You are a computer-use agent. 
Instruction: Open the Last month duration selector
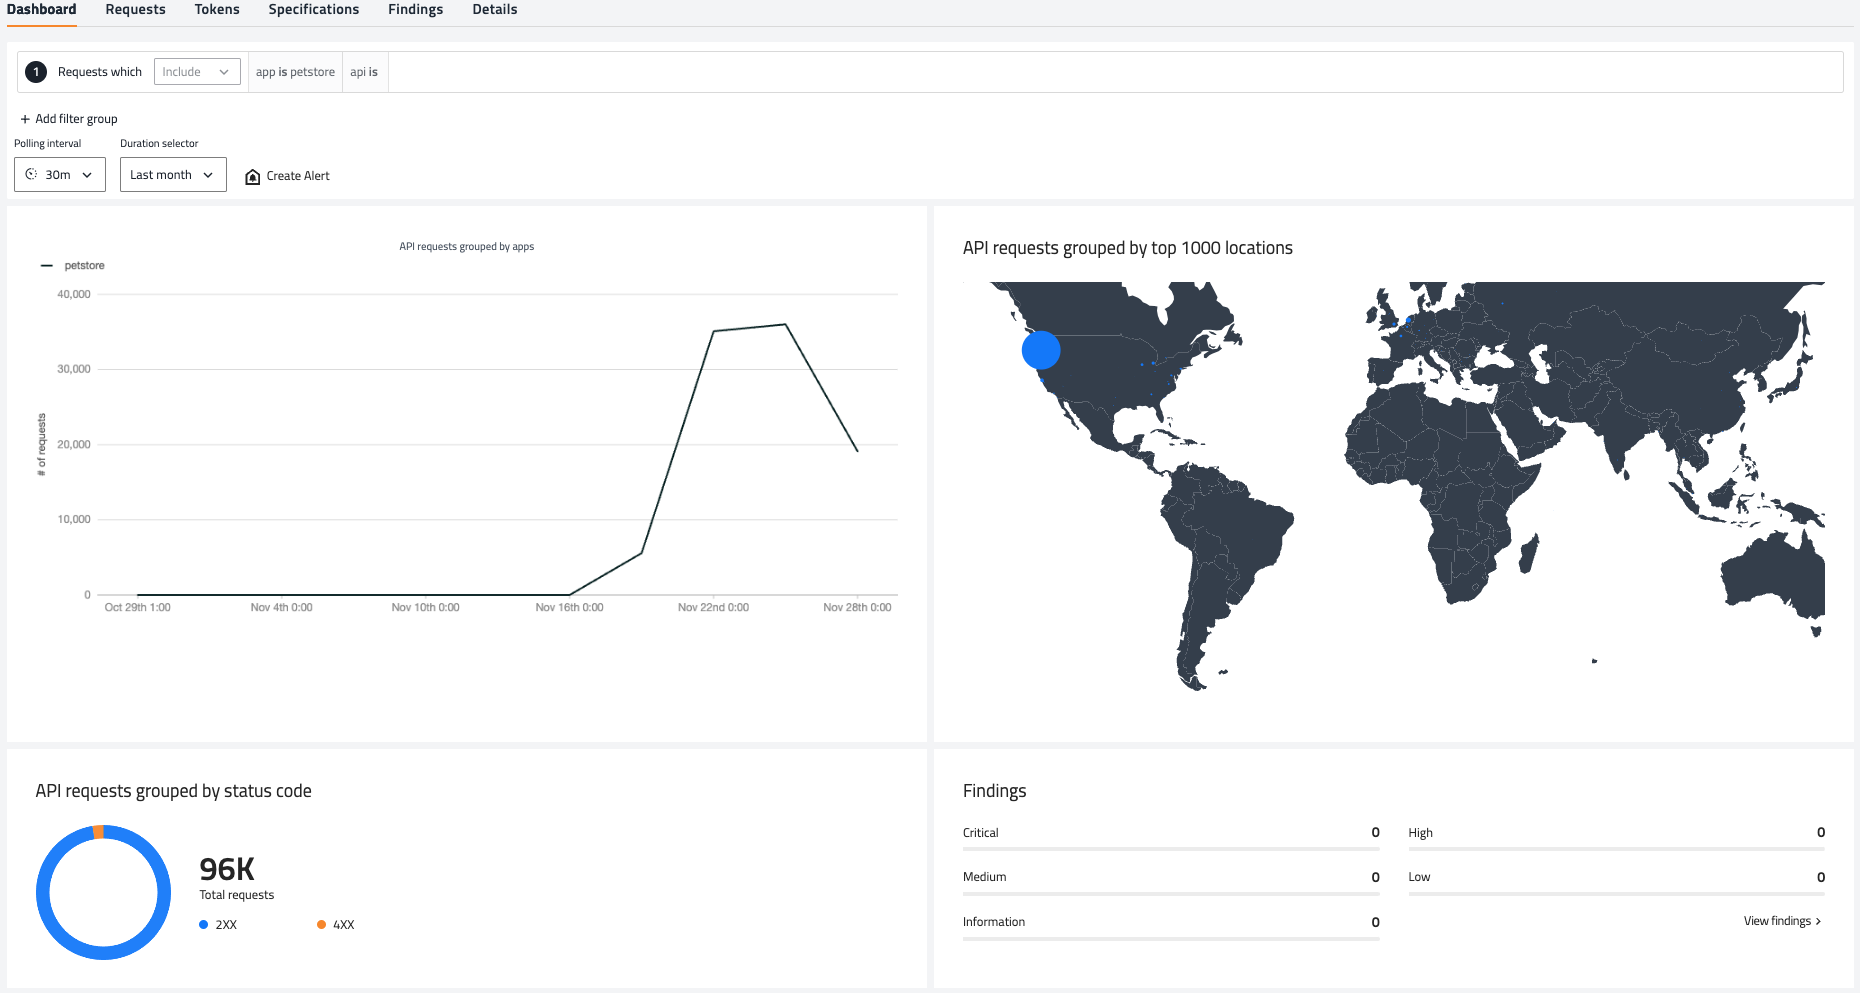pos(173,175)
